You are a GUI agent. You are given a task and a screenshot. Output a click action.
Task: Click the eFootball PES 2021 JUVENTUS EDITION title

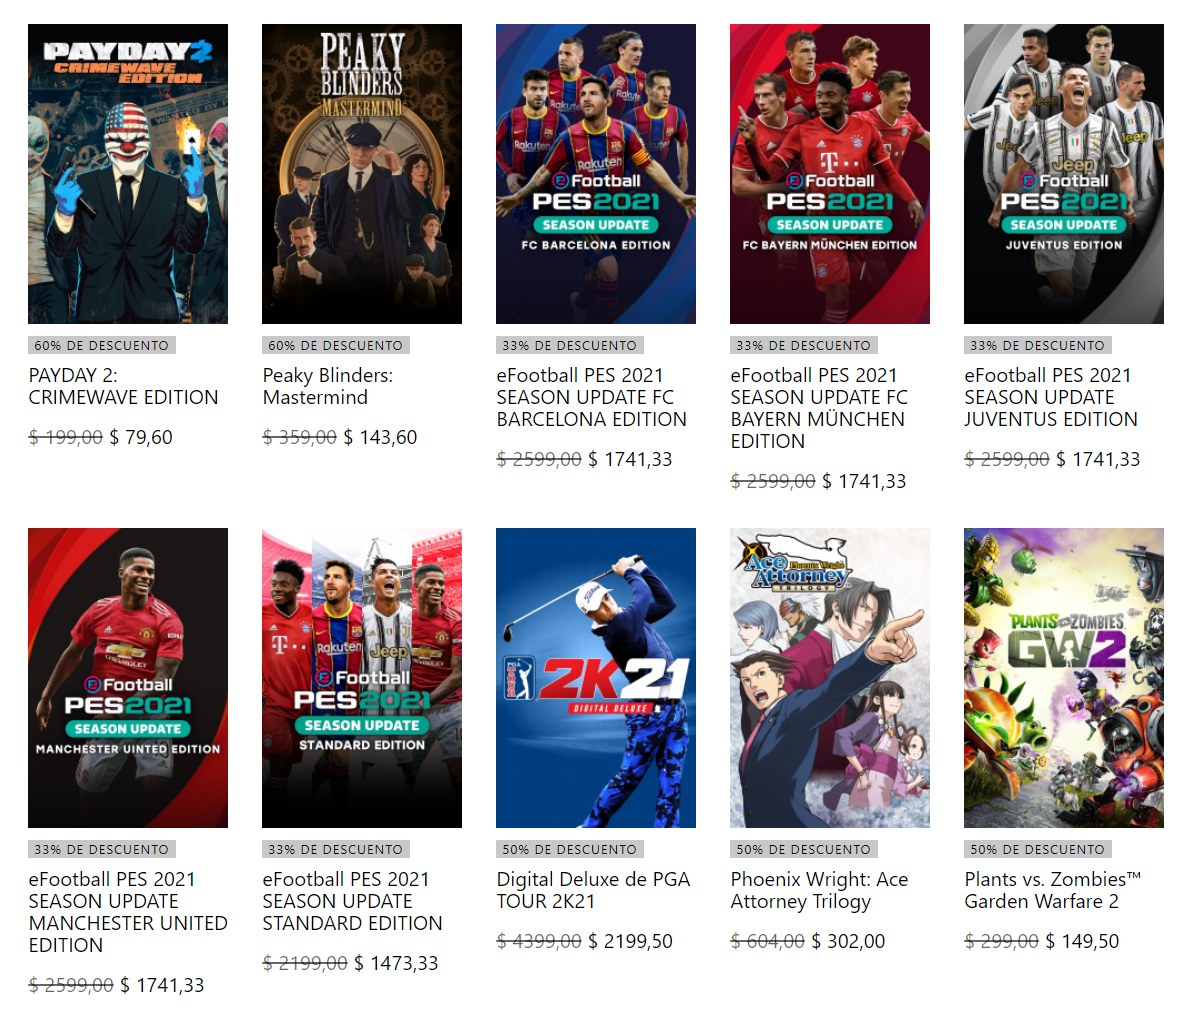pyautogui.click(x=1051, y=397)
